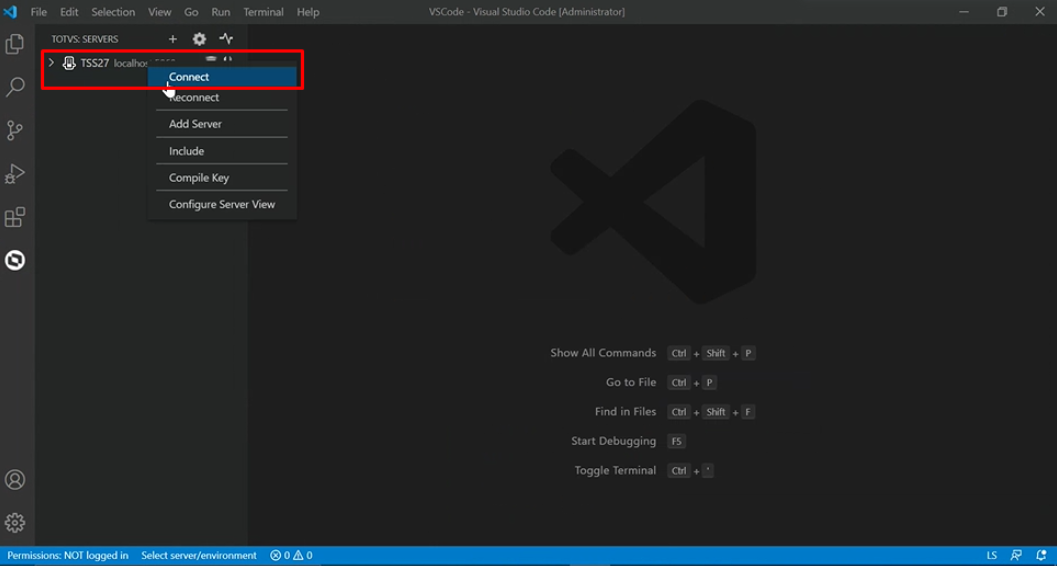Click the TSS27 server icon
Viewport: 1057px width, 566px height.
pos(69,63)
